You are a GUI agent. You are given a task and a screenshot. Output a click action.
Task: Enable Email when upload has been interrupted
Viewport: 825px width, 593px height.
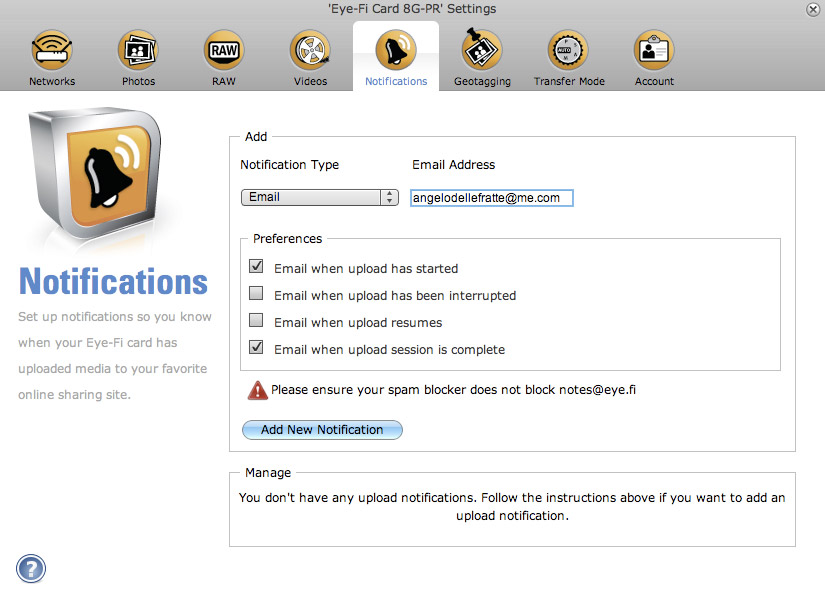coord(256,293)
